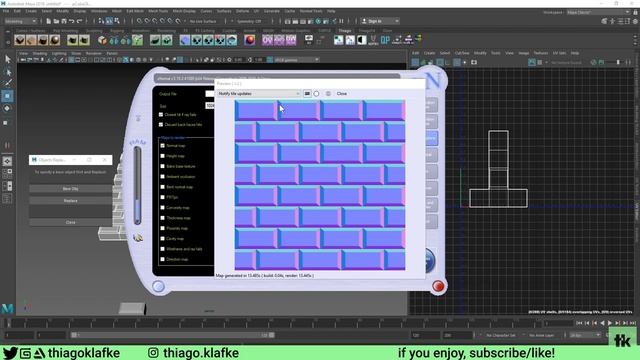This screenshot has height=360, width=640.
Task: Click the camera snapshot icon in UV Editor toolbar
Action: click(474, 62)
